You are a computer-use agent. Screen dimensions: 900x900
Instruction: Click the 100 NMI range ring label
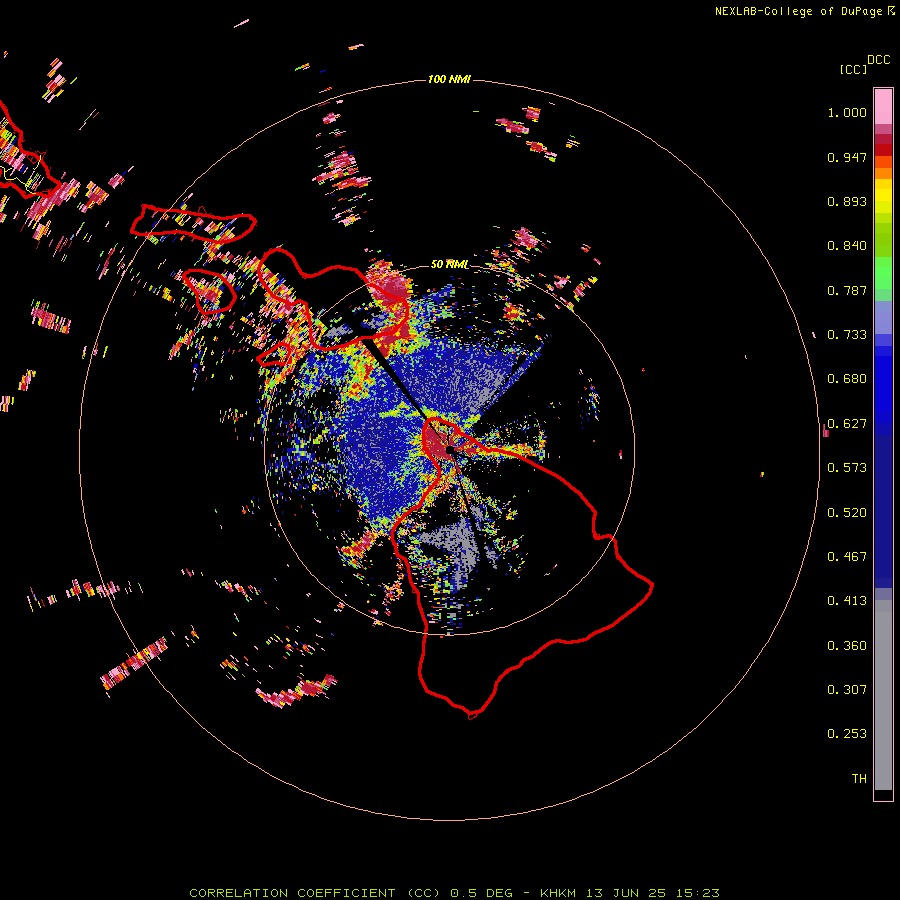pos(449,79)
